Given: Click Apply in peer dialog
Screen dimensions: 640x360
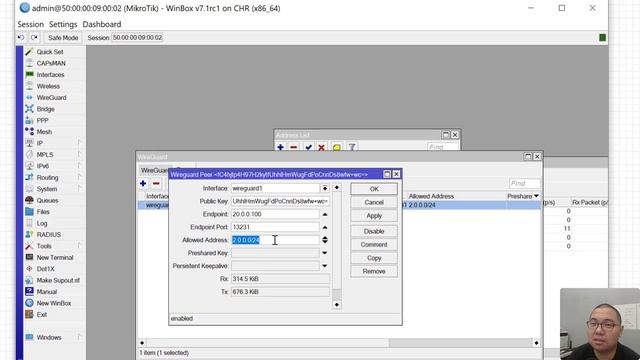Looking at the screenshot, I should pos(374,216).
